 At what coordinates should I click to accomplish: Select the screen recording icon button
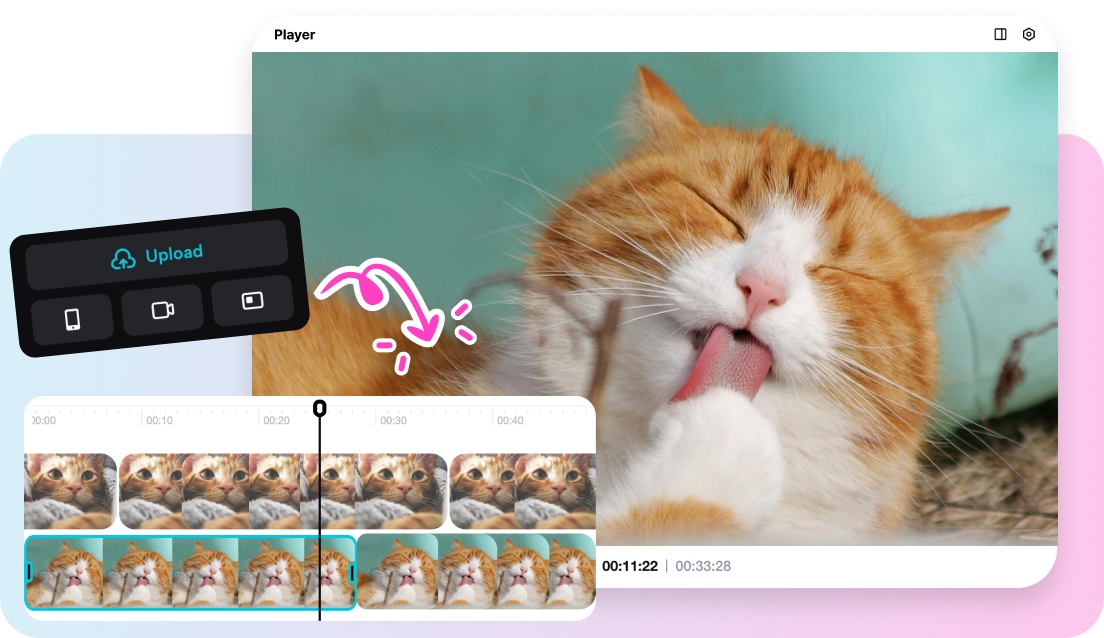point(252,301)
